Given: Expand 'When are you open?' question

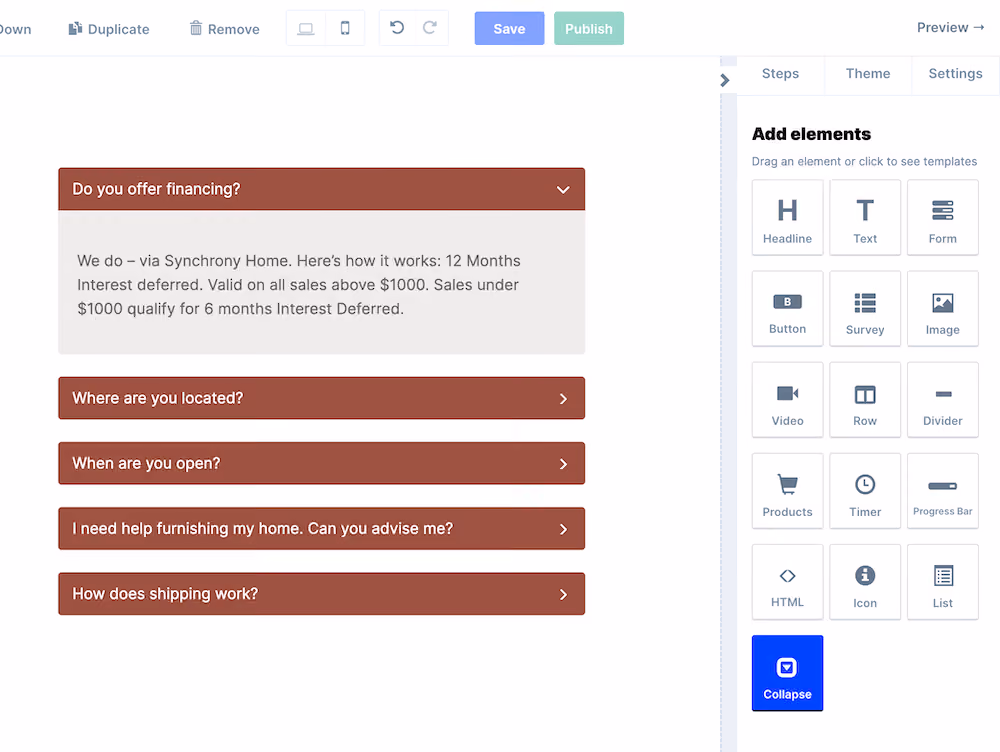Looking at the screenshot, I should tap(321, 463).
